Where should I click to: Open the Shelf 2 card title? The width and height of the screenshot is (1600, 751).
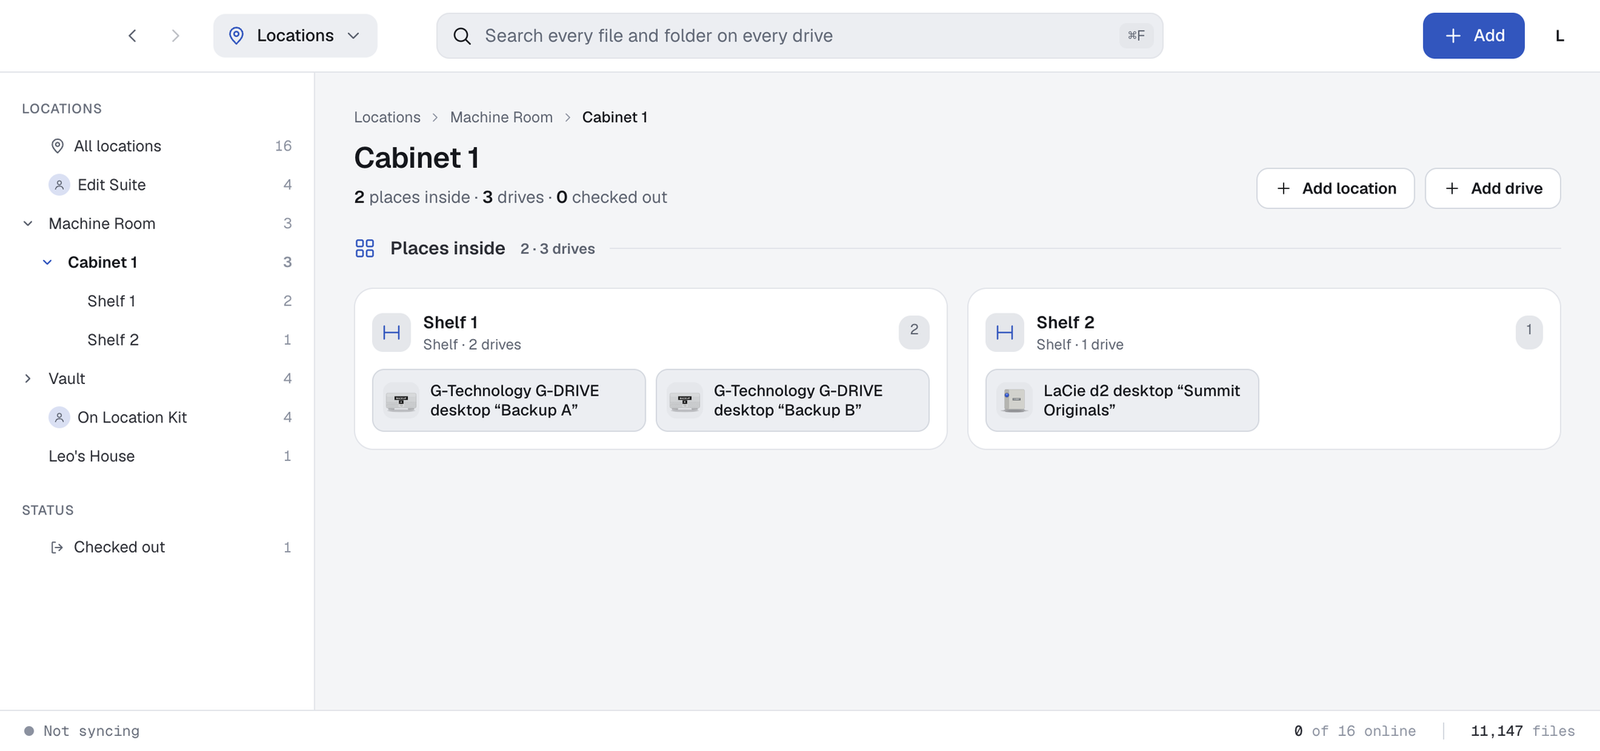1065,322
